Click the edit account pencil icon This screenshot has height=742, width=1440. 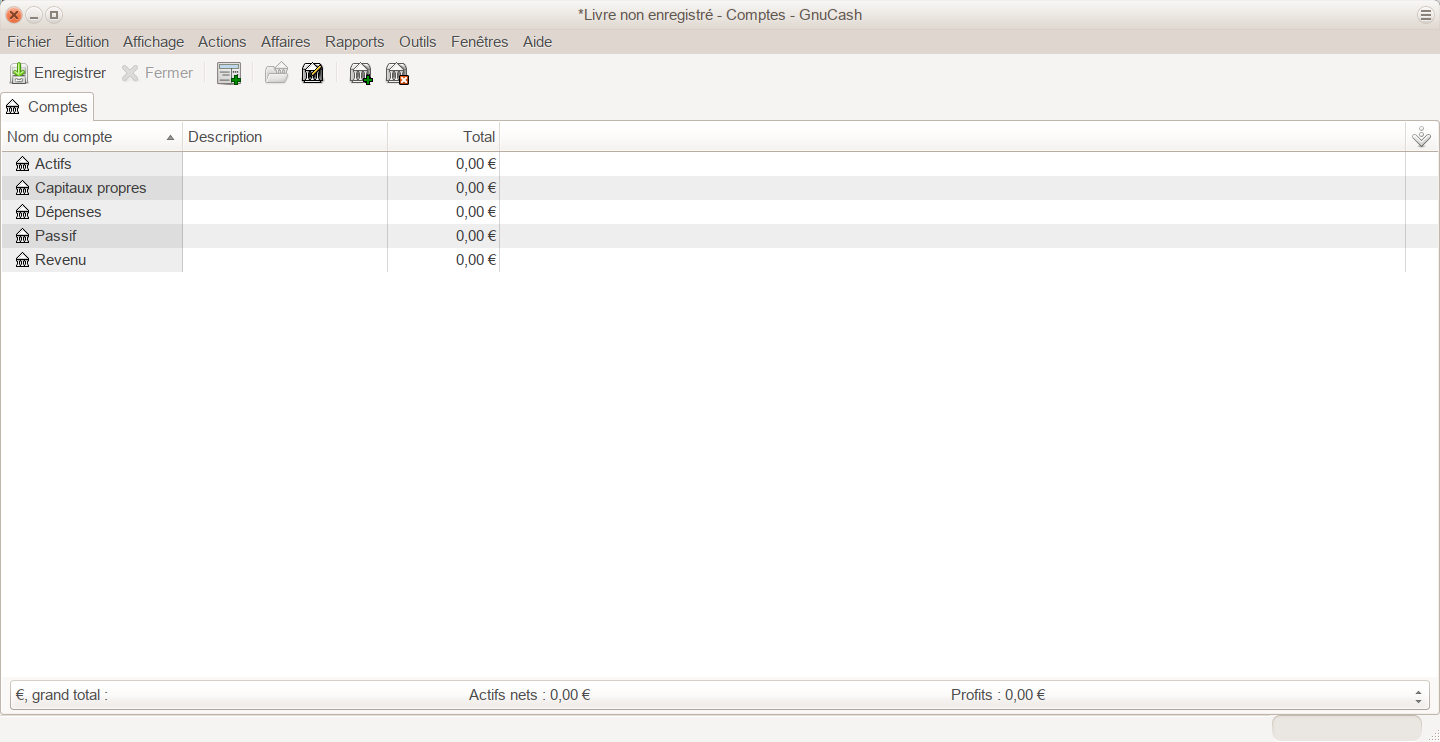click(x=313, y=73)
